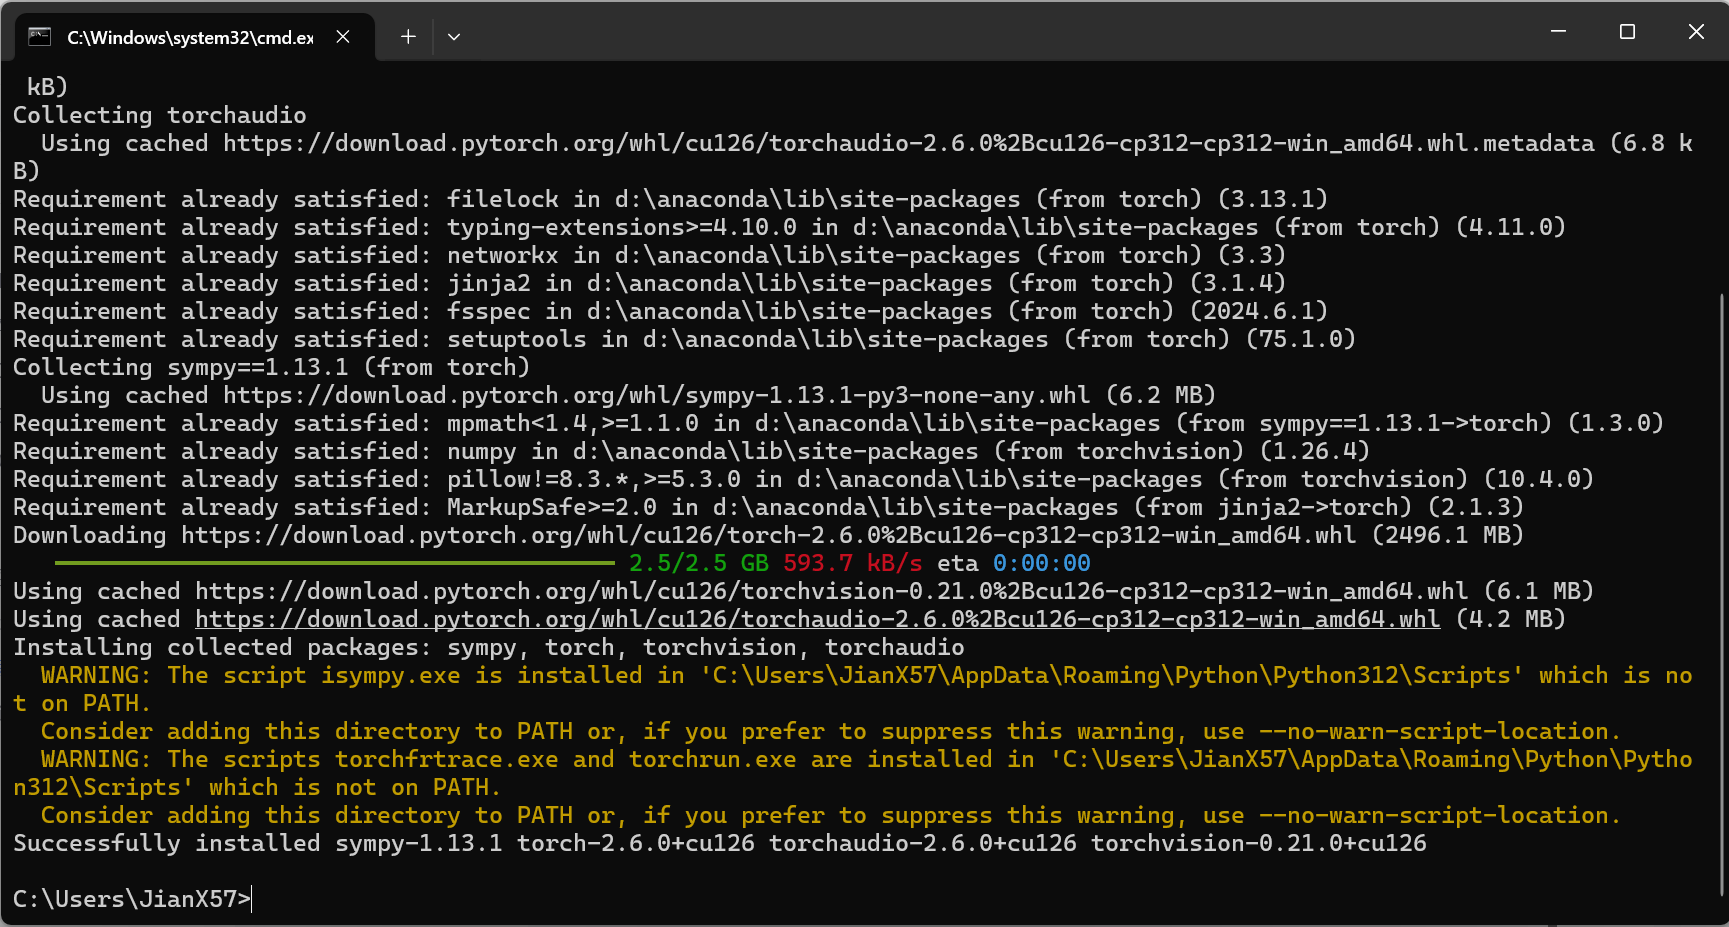Expand the new tab profile dropdown
Screen dimensions: 1729x927
[x=454, y=37]
